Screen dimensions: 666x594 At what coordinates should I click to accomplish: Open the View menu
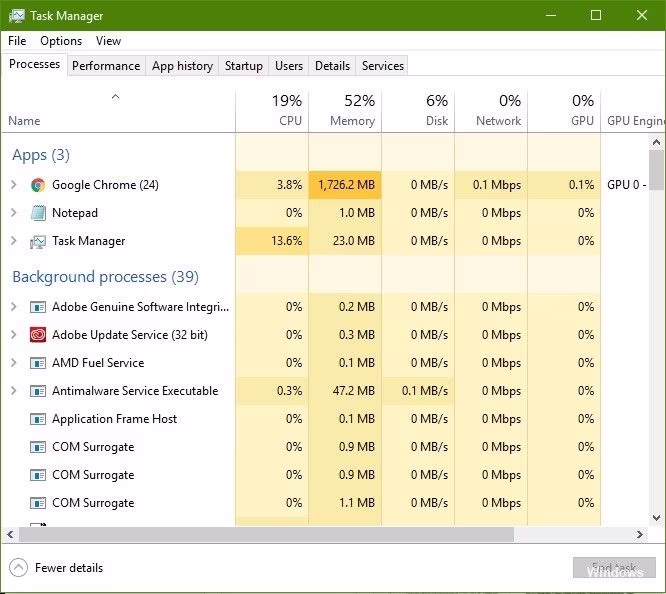pos(108,41)
